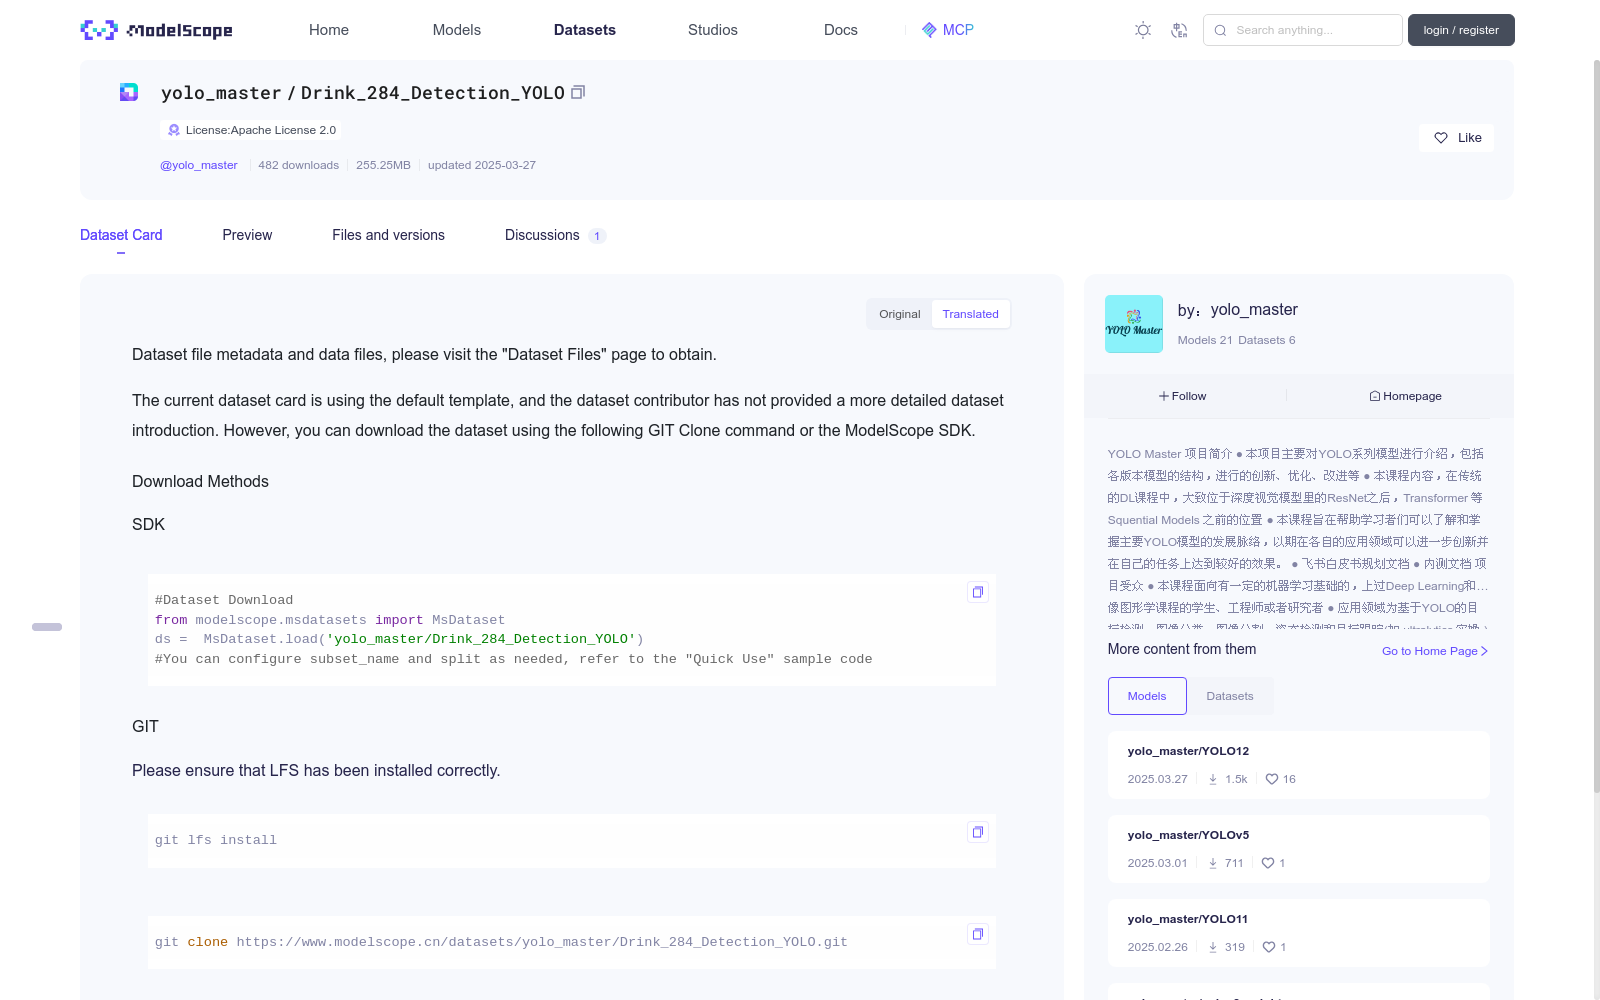The image size is (1600, 1000).
Task: Click the 'Download Methods' heading
Action: pyautogui.click(x=200, y=482)
